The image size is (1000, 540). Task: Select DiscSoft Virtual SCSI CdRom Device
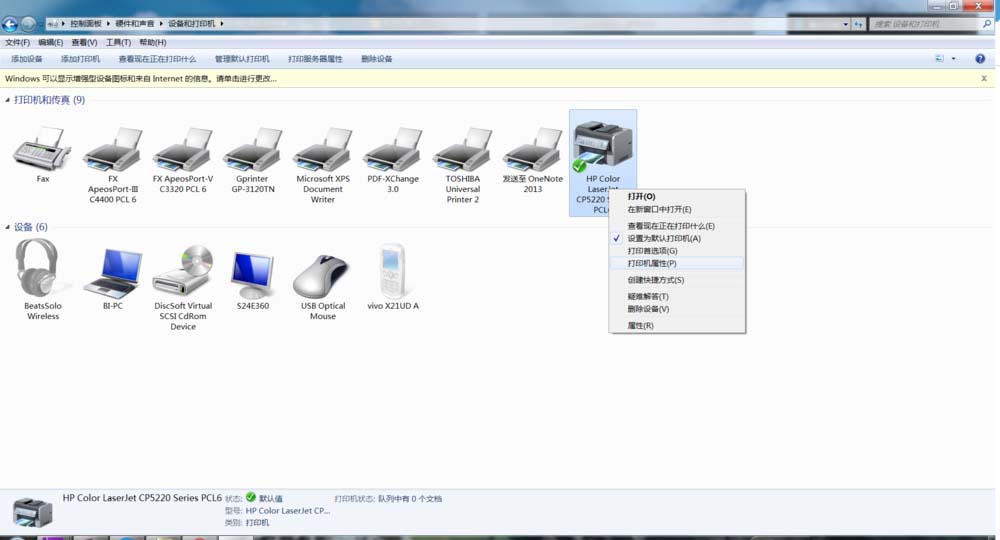183,270
